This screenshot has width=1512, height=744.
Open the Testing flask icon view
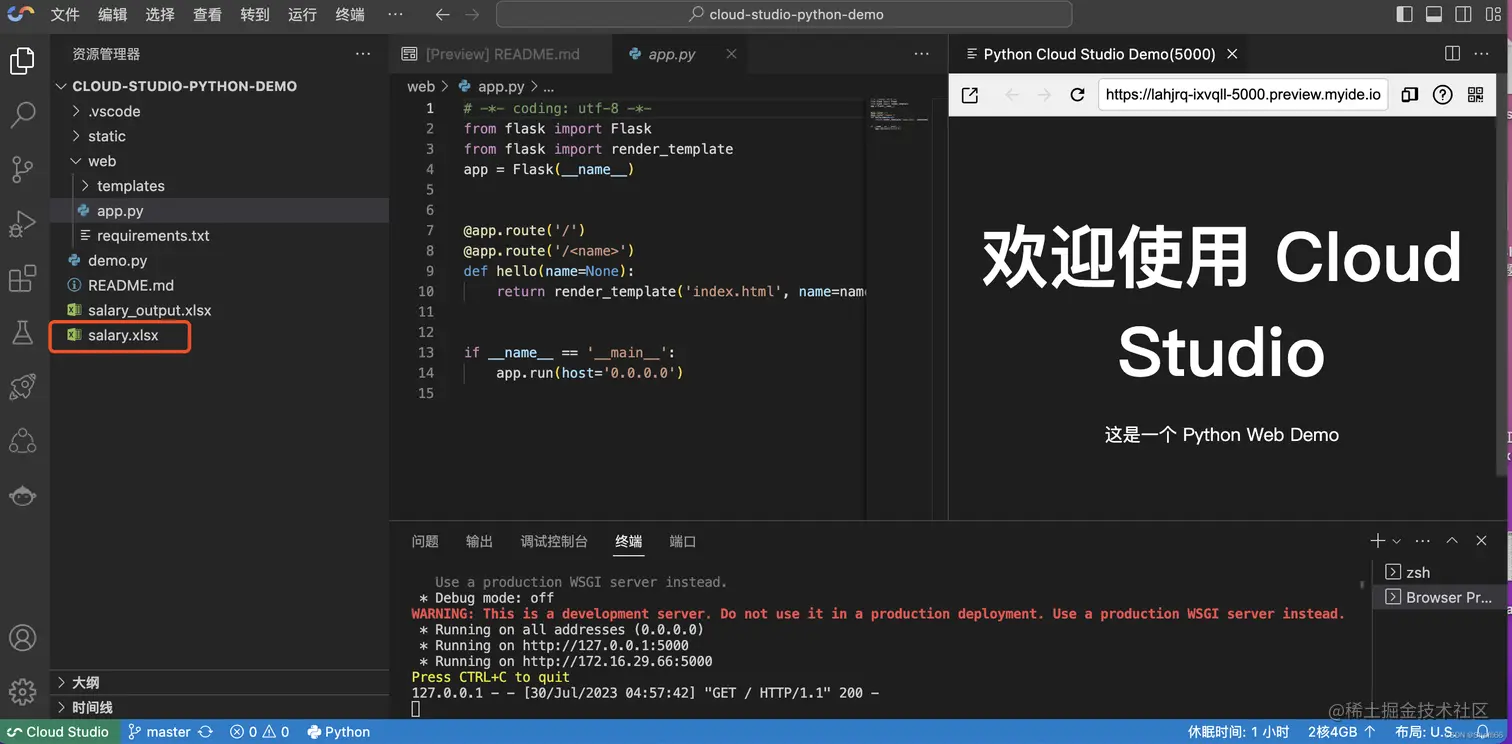tap(22, 332)
